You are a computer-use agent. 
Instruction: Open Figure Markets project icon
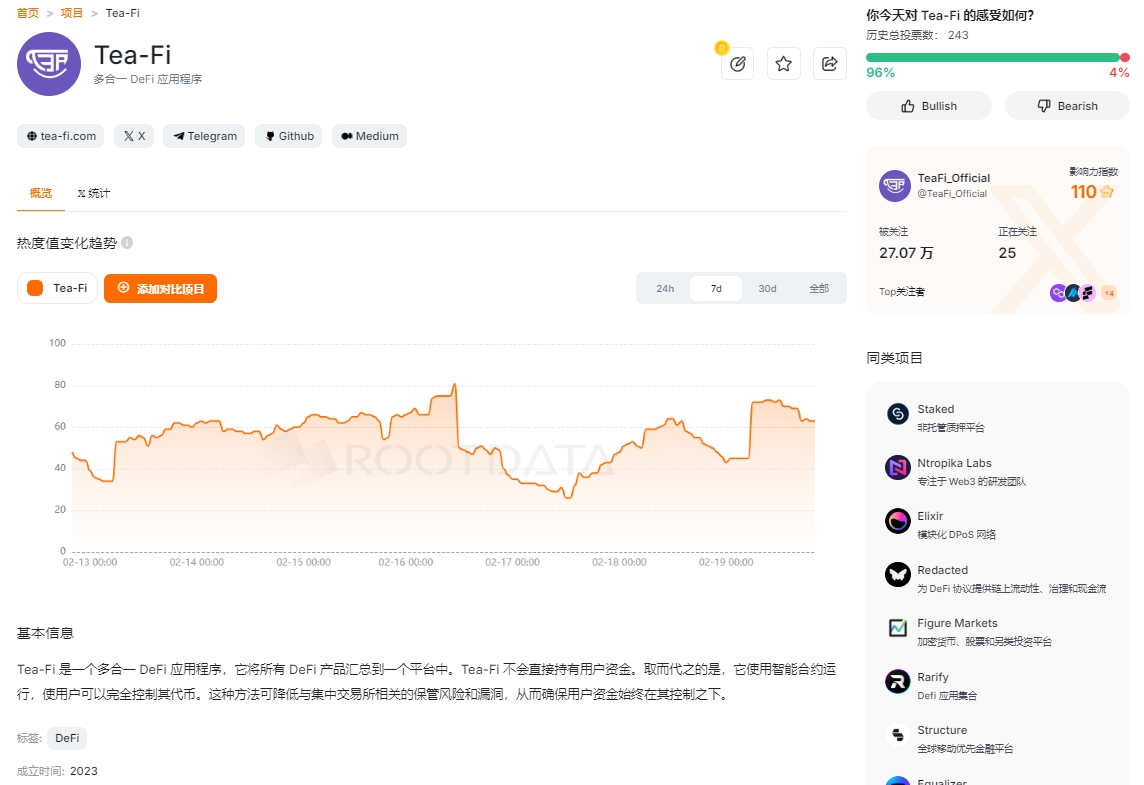897,628
